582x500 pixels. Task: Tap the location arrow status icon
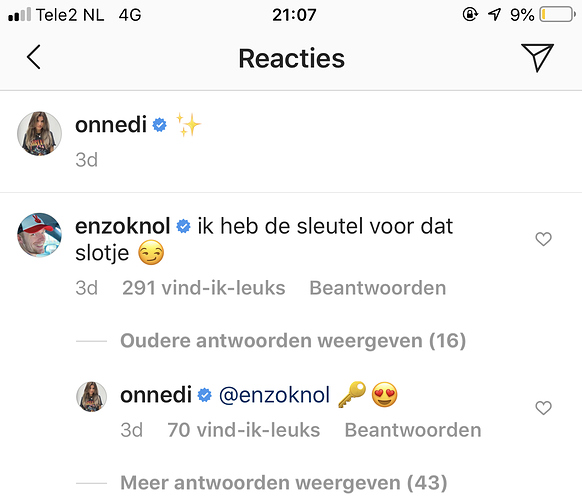pos(494,15)
